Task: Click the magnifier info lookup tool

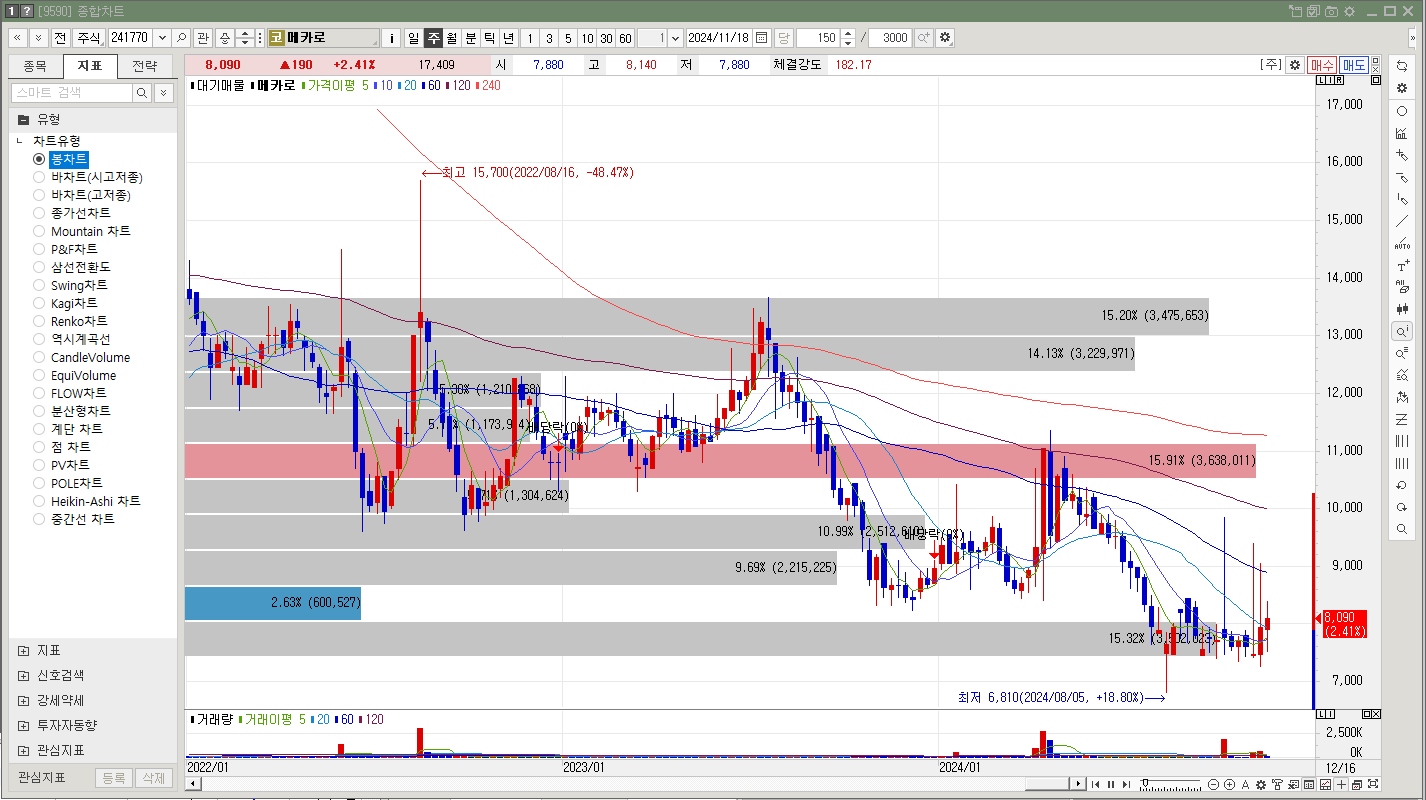Action: [1402, 331]
